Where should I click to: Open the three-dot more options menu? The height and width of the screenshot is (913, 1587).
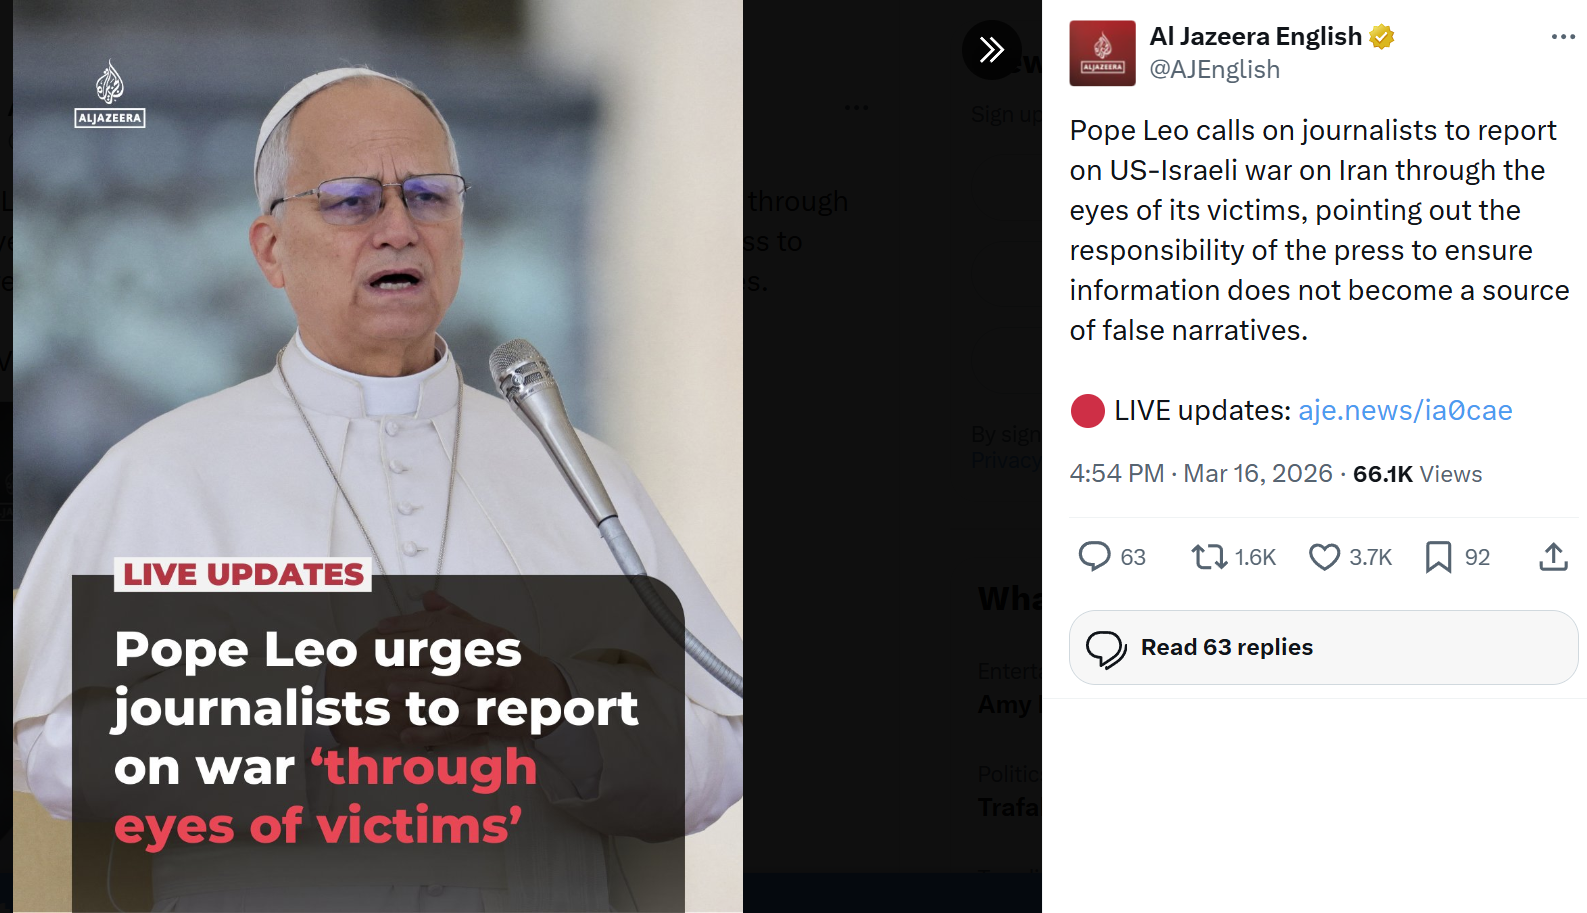(x=1563, y=37)
